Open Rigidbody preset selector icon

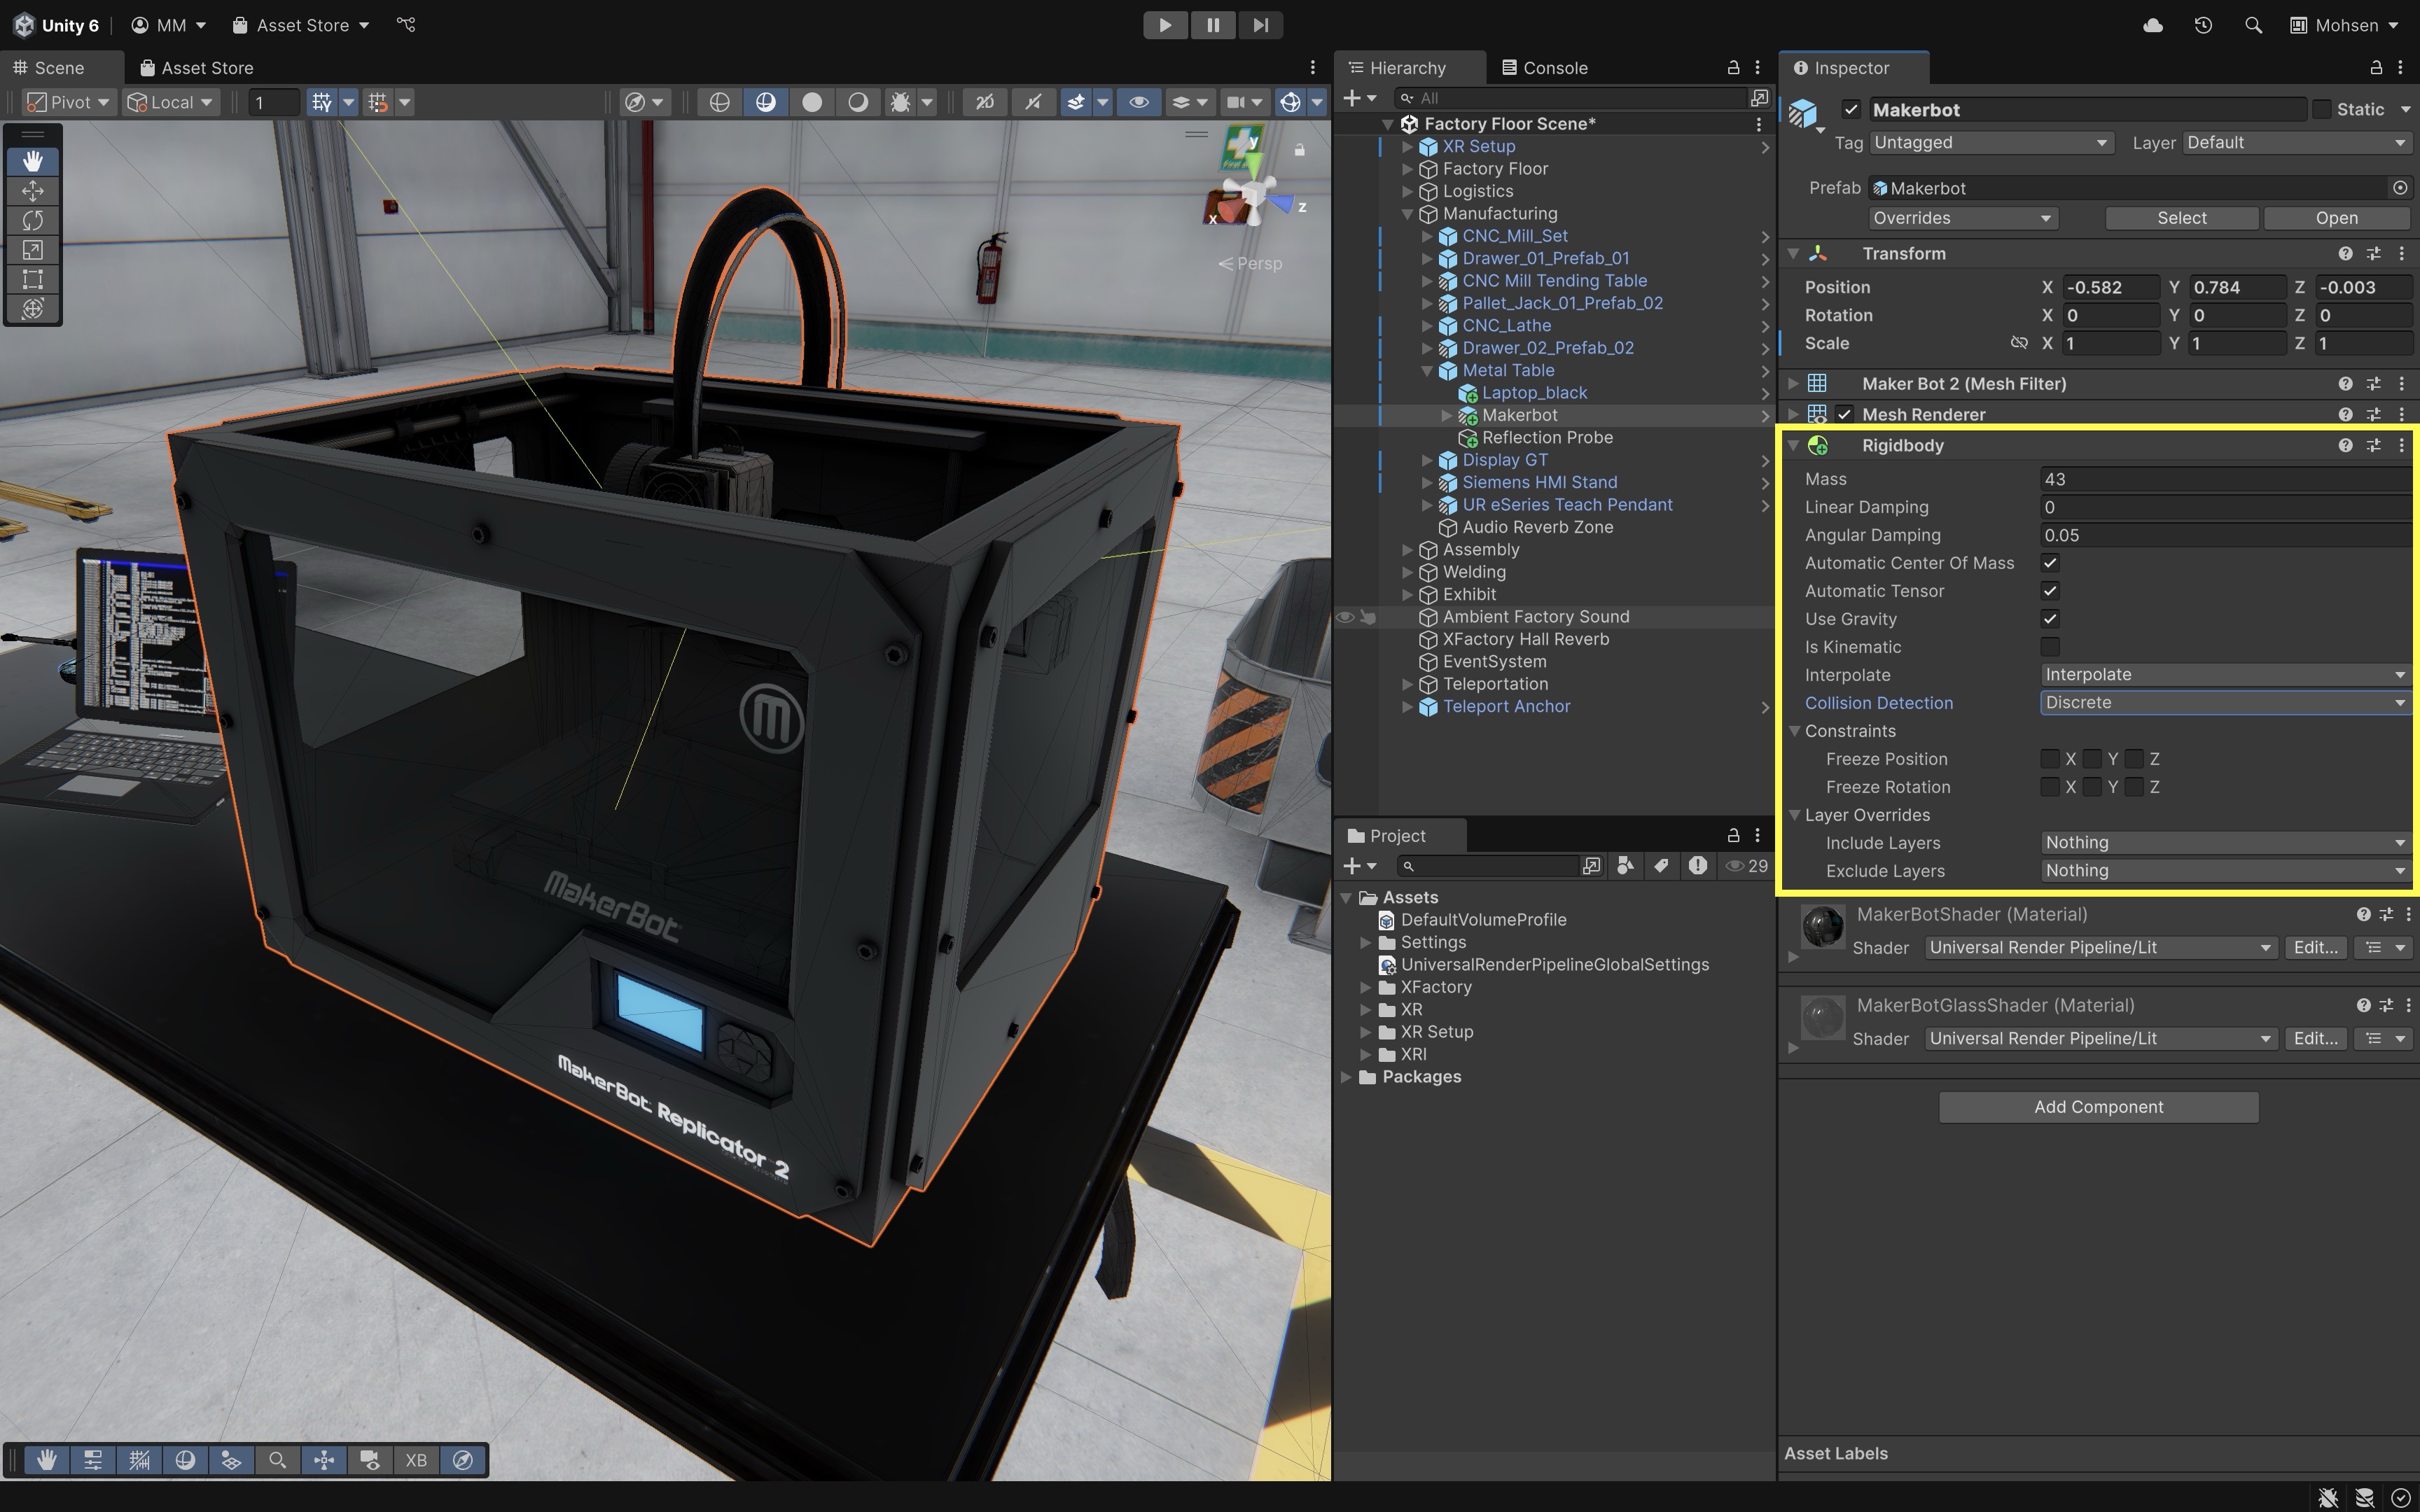(2374, 445)
